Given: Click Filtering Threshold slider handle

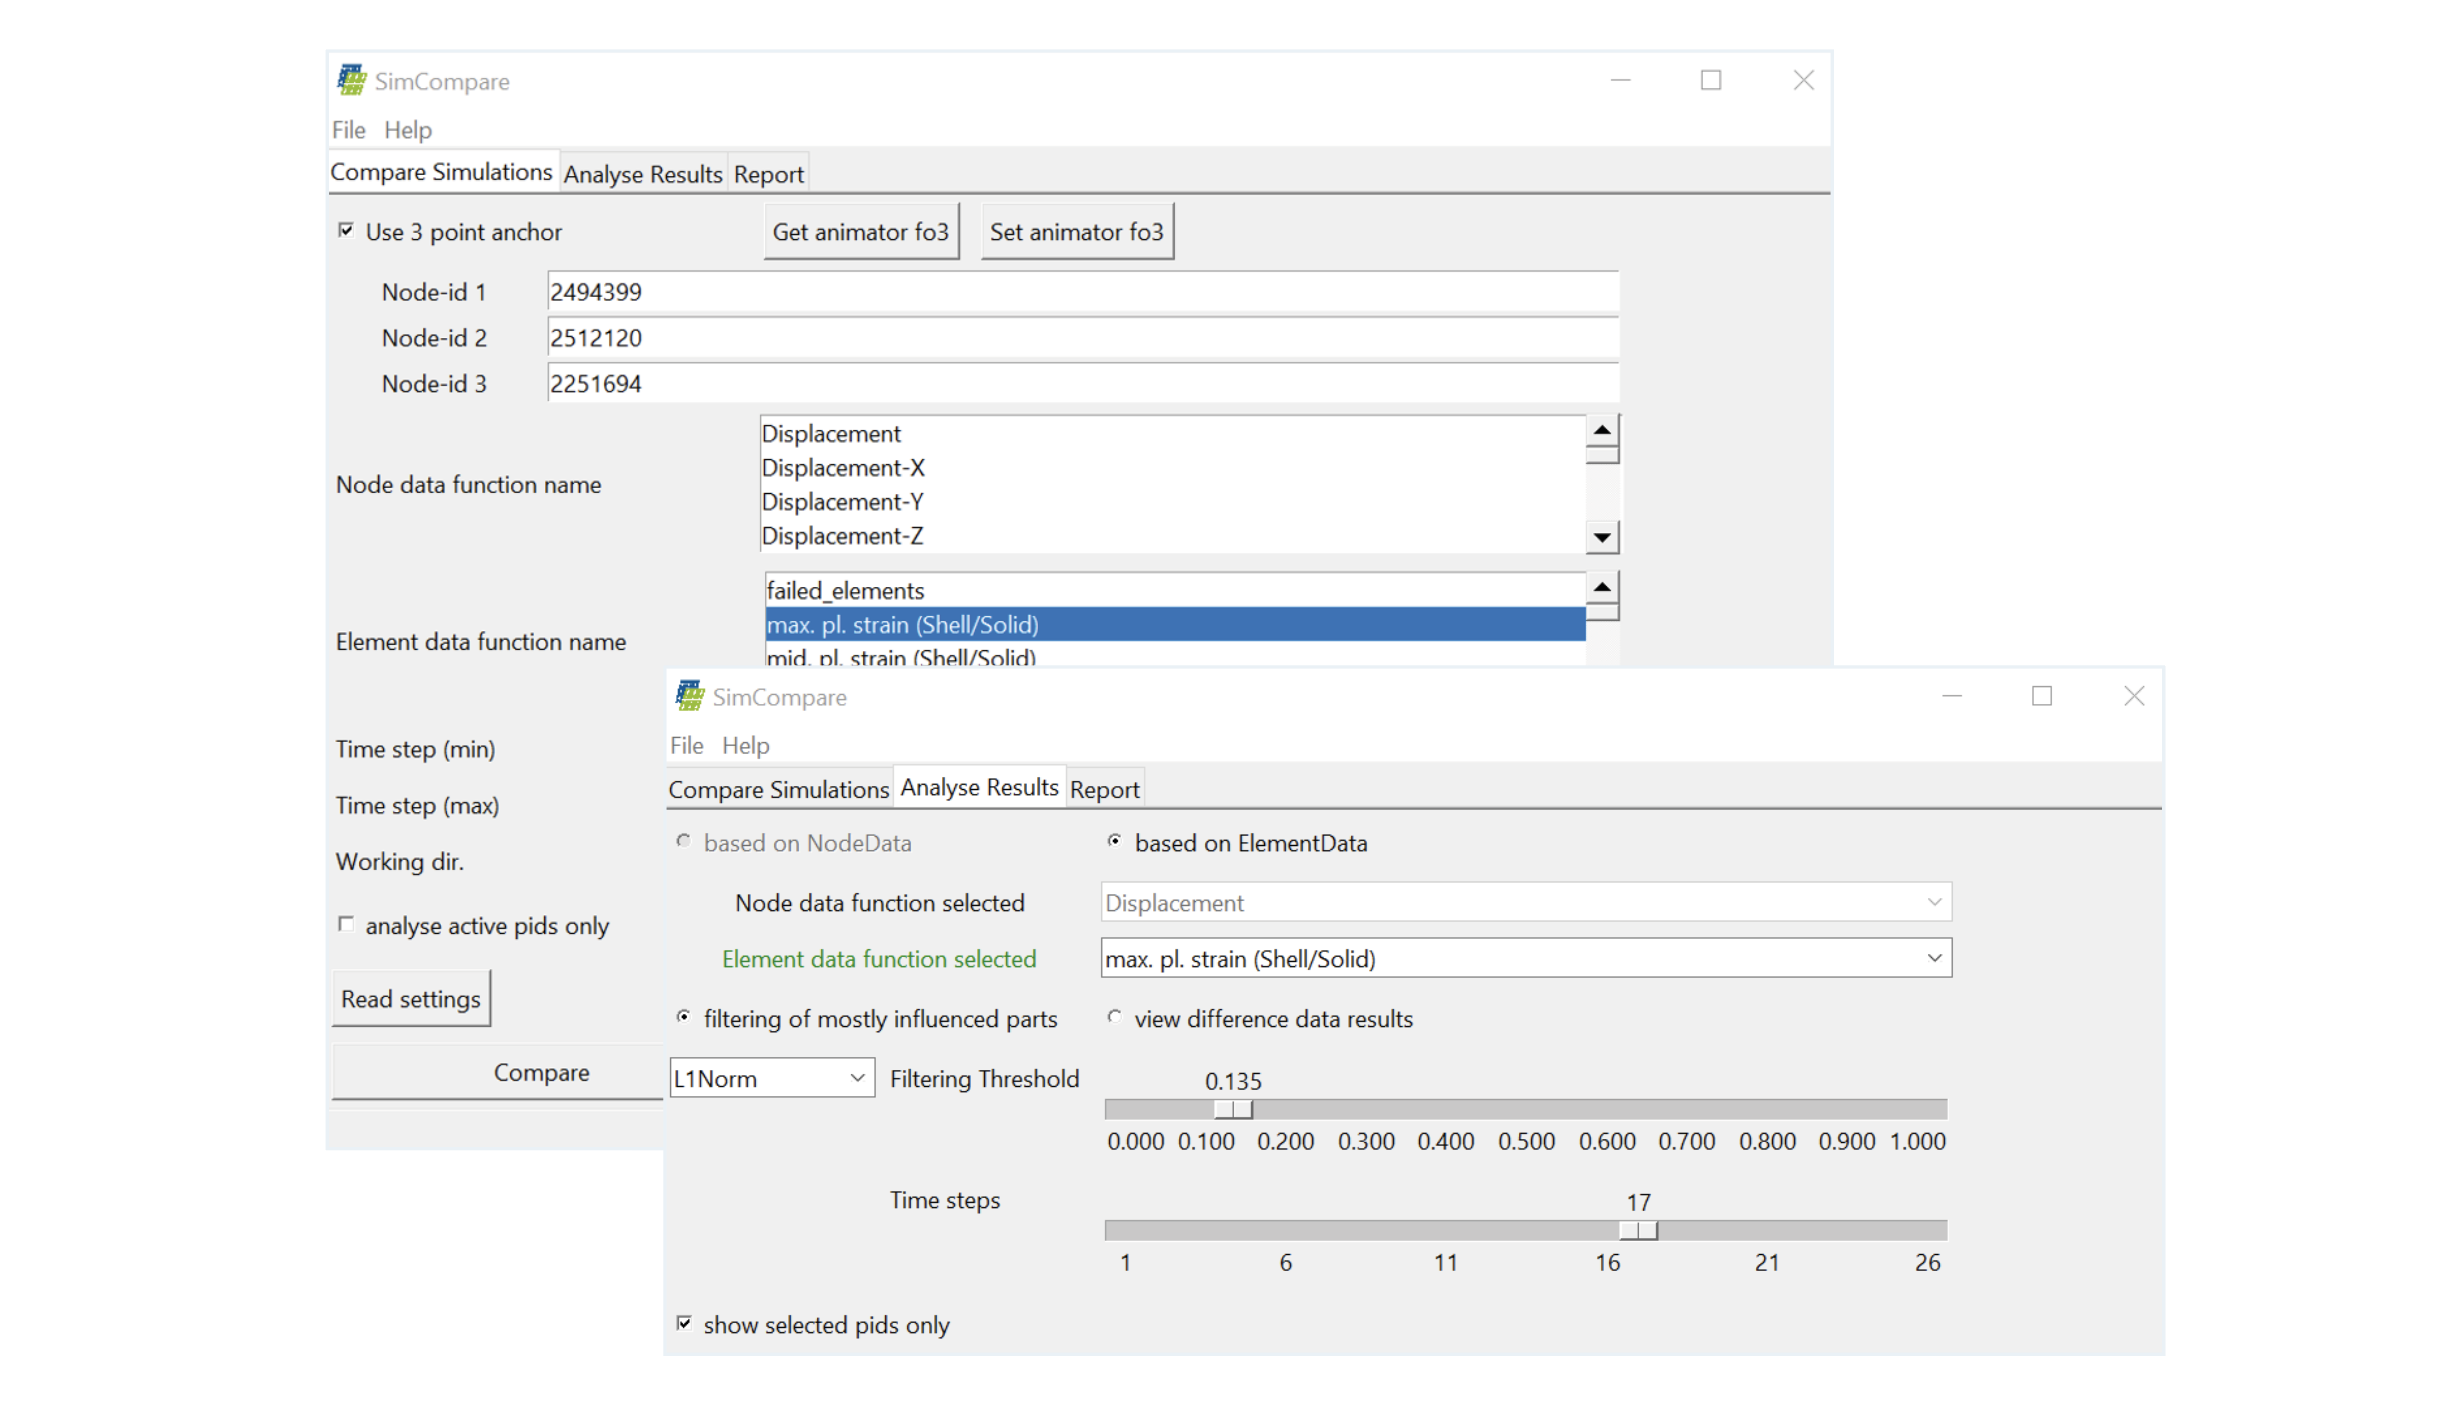Looking at the screenshot, I should (x=1233, y=1108).
